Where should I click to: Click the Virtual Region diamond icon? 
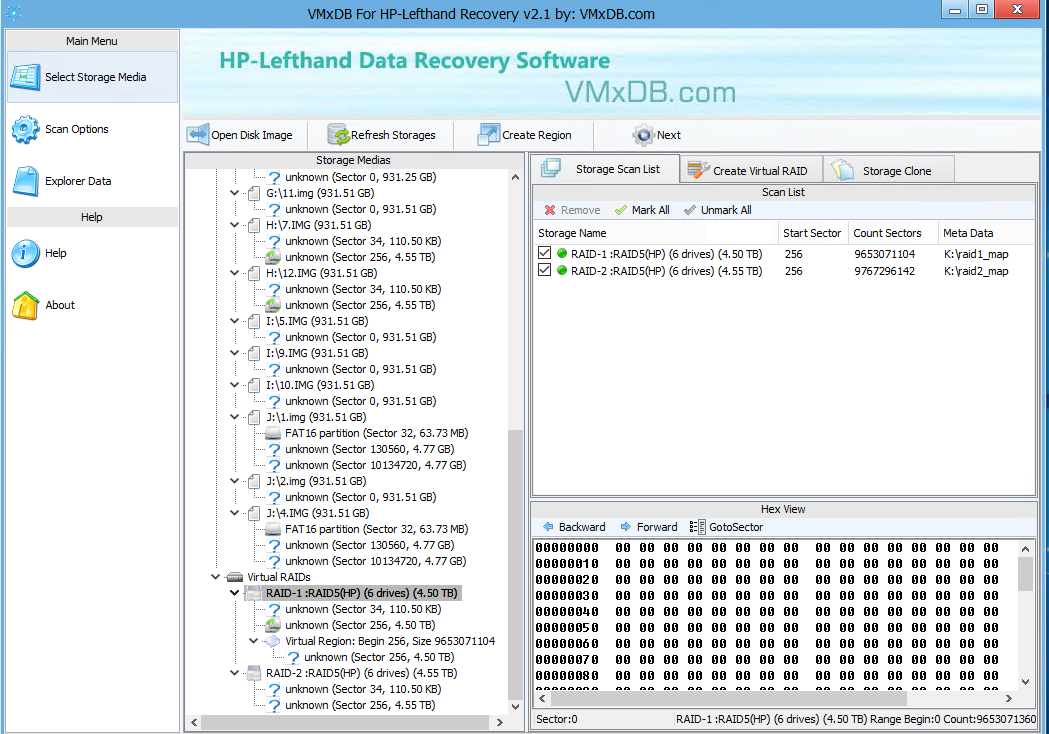272,641
